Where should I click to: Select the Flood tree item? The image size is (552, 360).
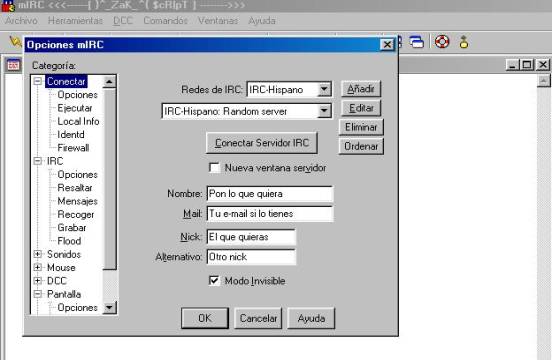coord(69,241)
